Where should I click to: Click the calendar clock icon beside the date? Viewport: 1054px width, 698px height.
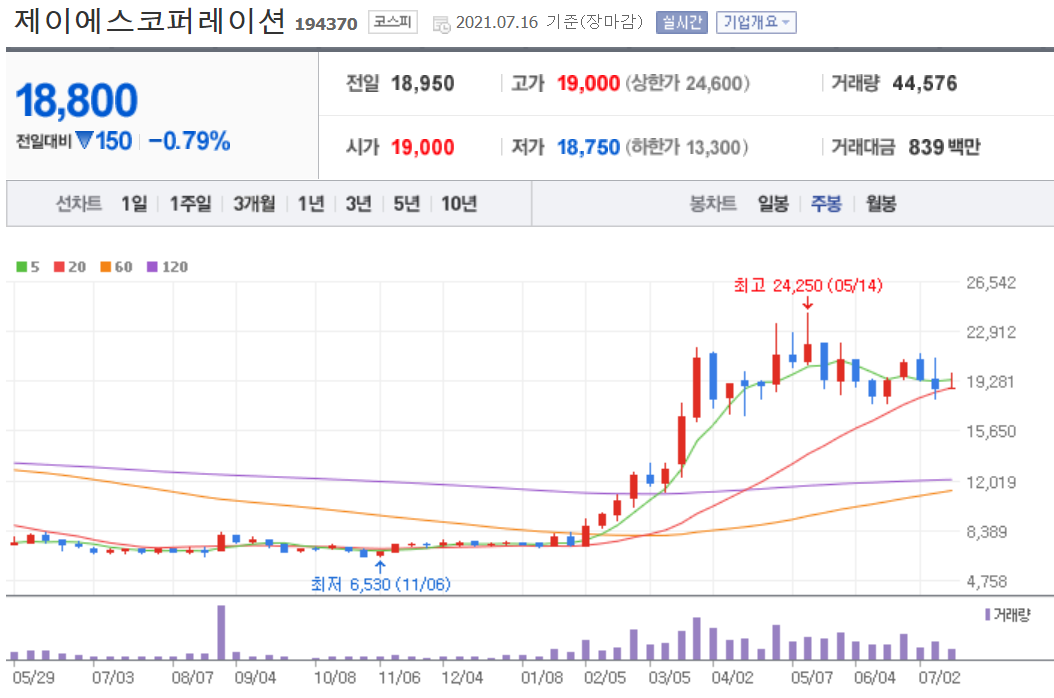tap(441, 25)
